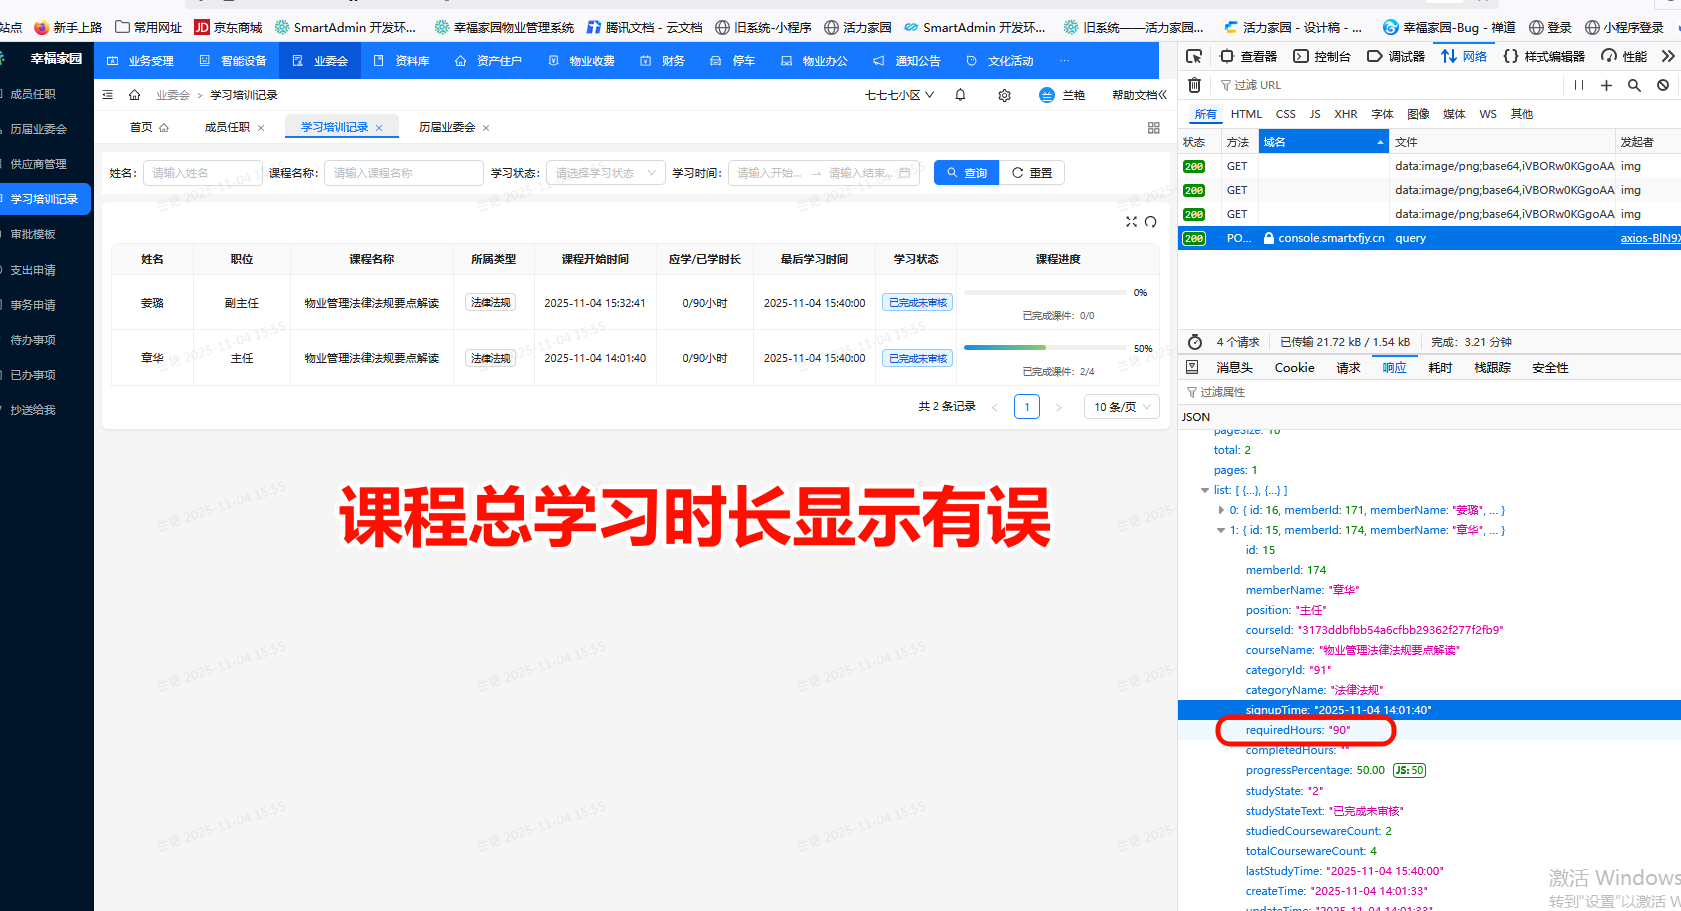Open the 消息头 tab in DevTools
Image resolution: width=1681 pixels, height=911 pixels.
1234,368
